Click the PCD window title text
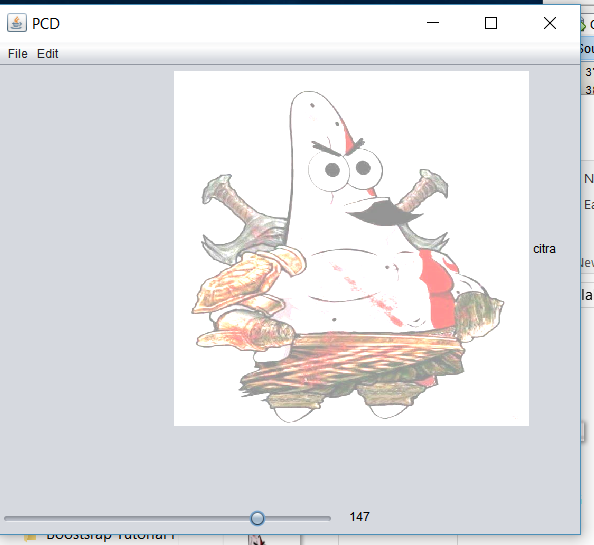The image size is (594, 545). coord(46,23)
